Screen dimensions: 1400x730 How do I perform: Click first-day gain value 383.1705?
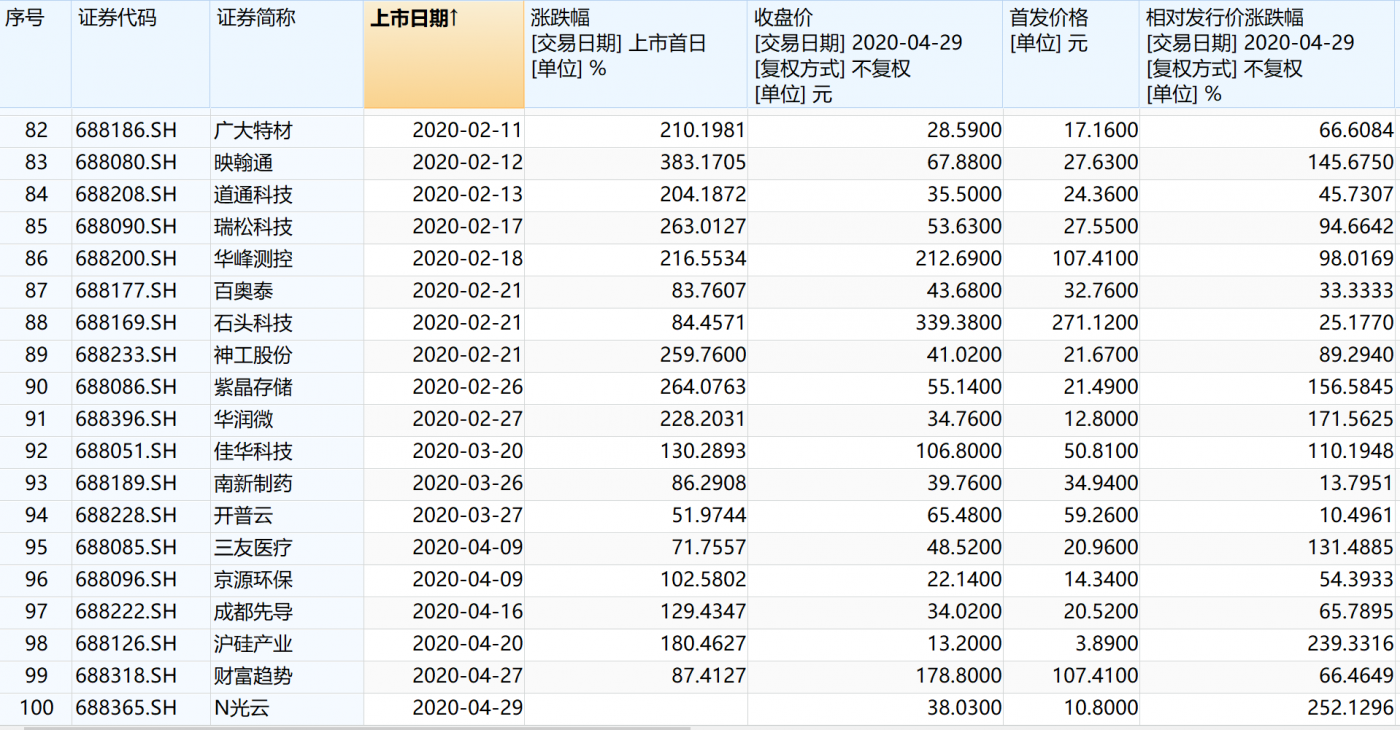pyautogui.click(x=703, y=163)
